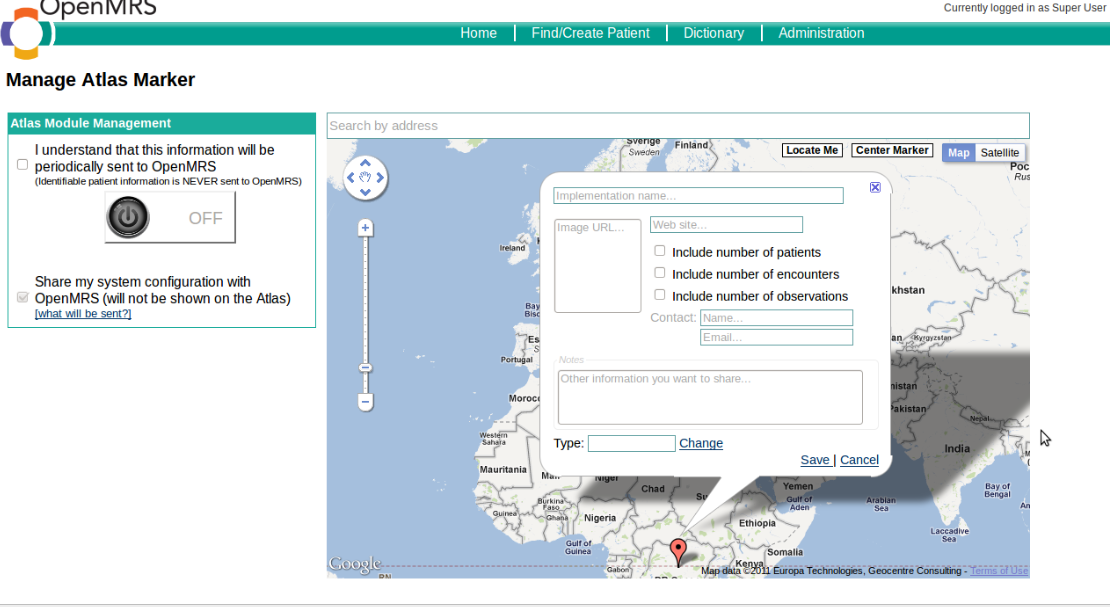This screenshot has width=1110, height=607.
Task: Enable Include number of patients
Action: coord(660,250)
